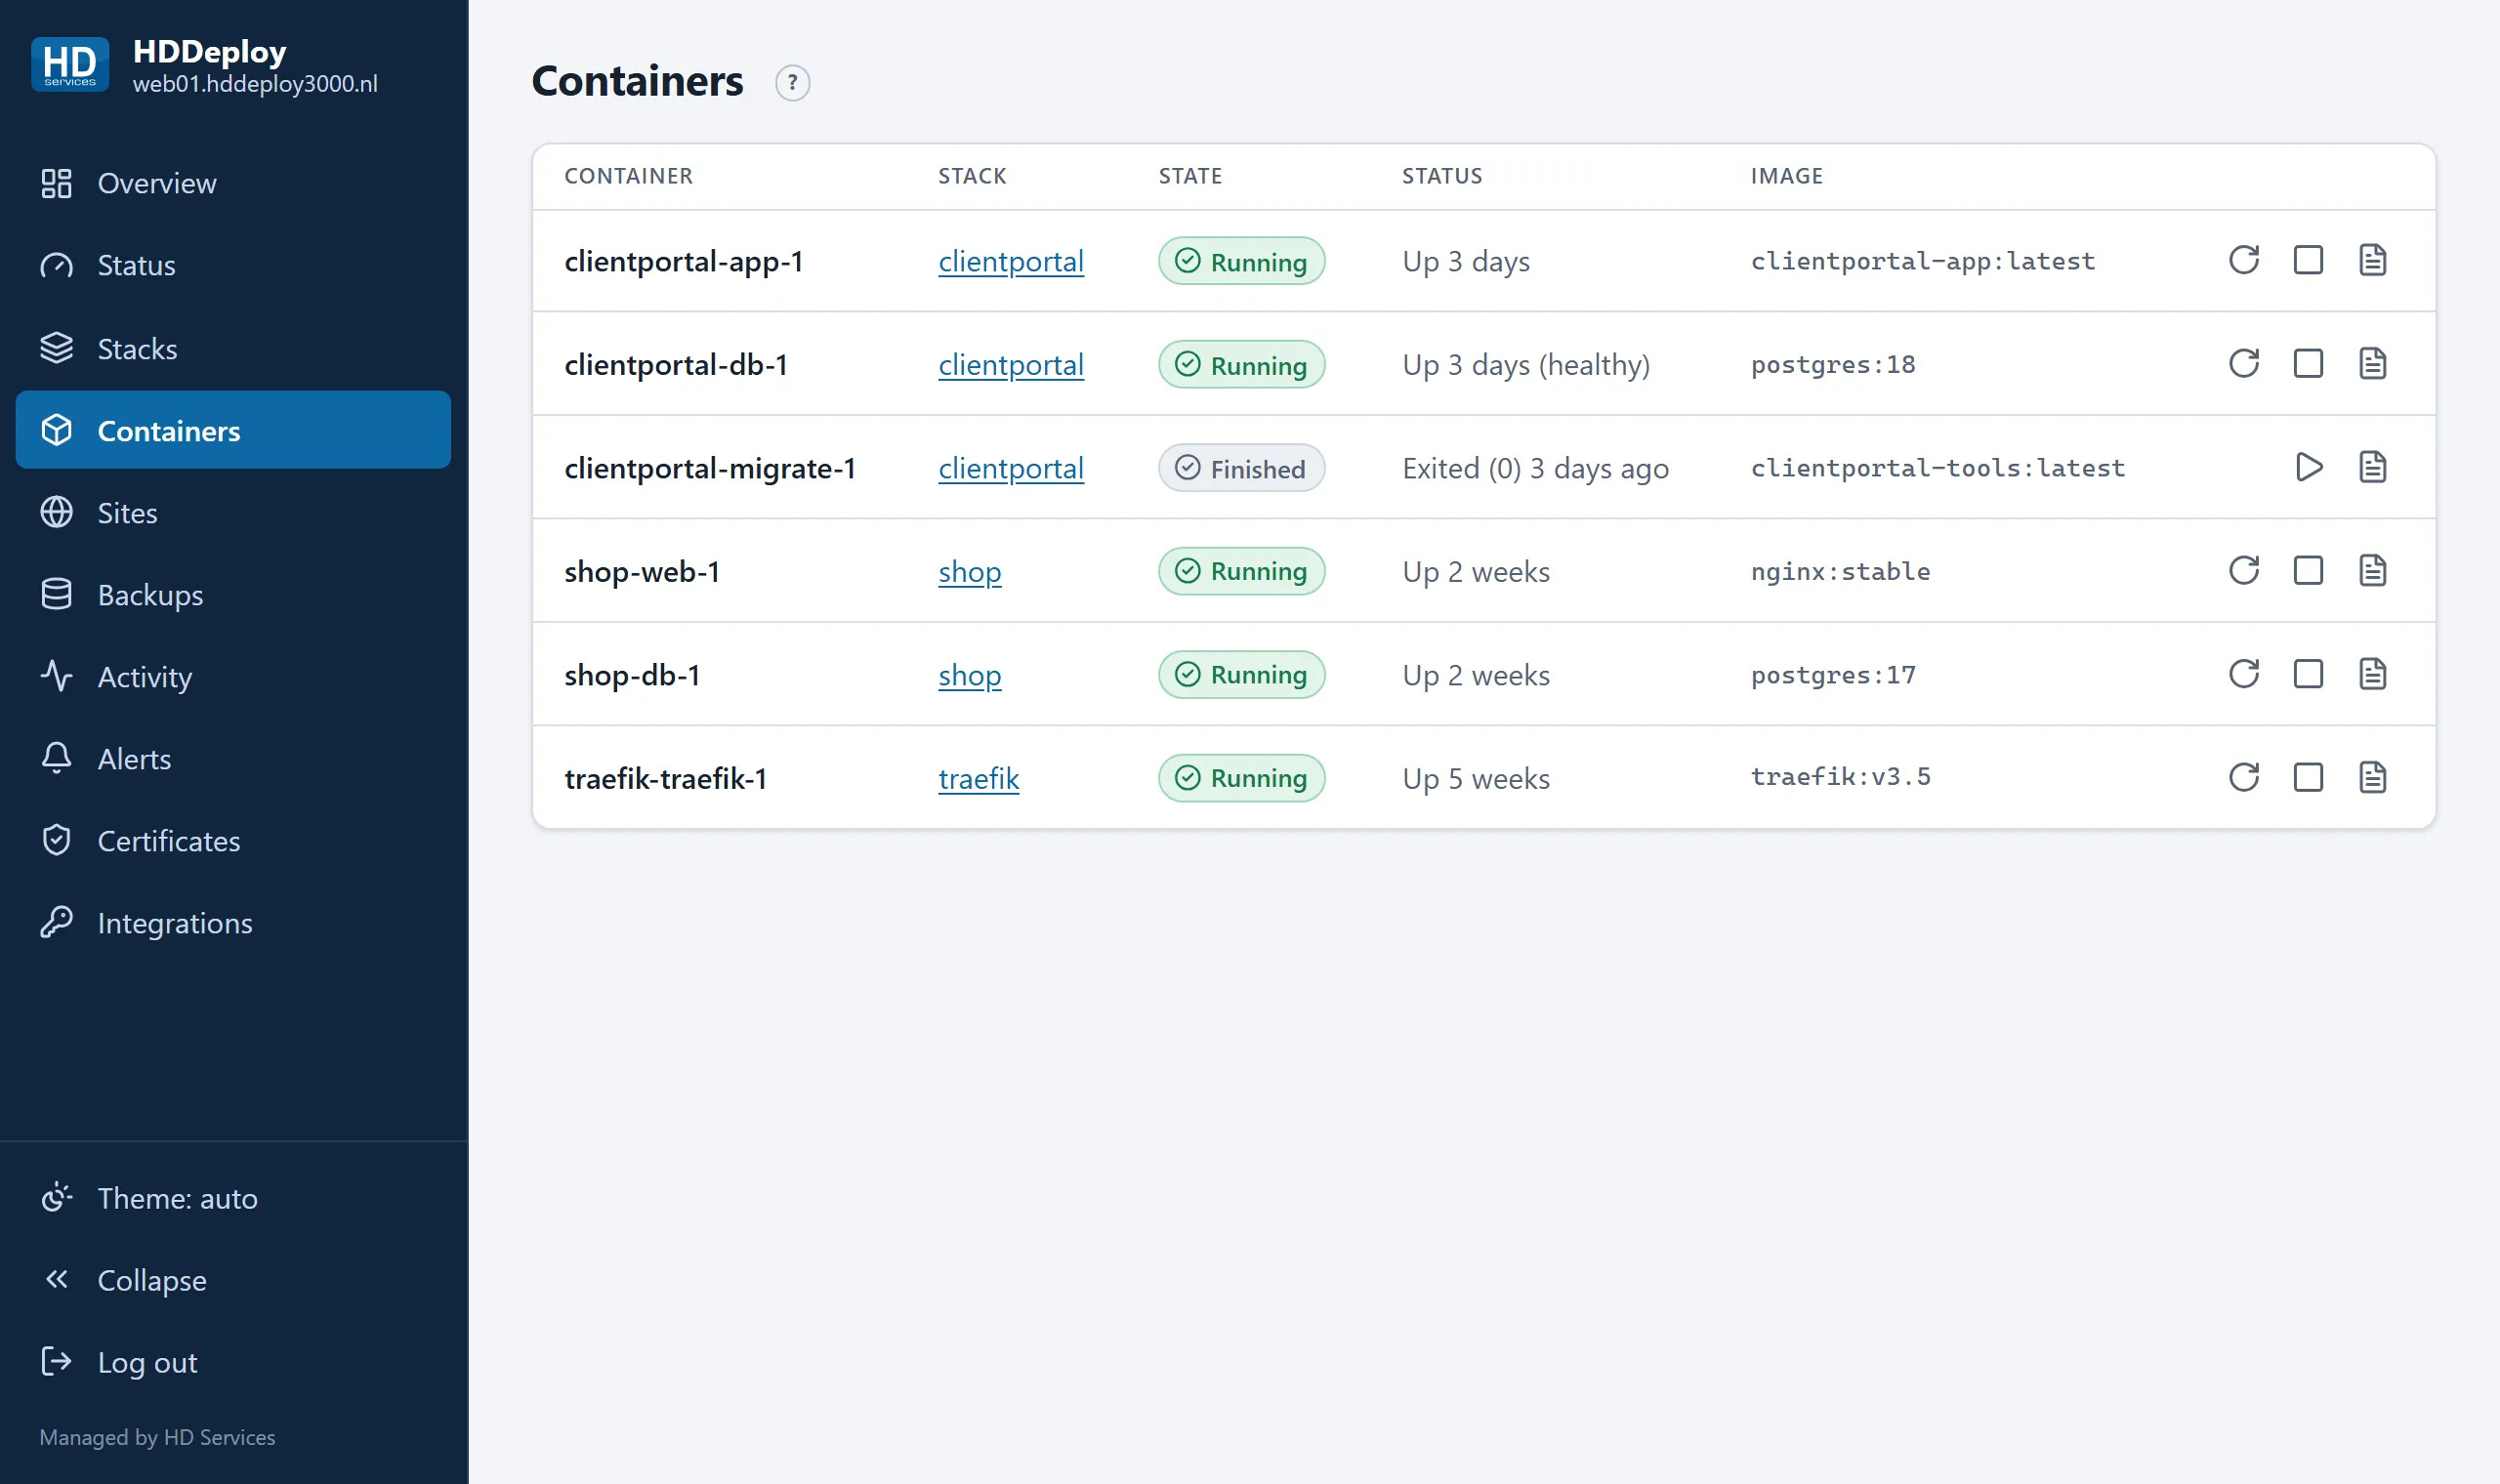Click the traefik:v3.5 image name
The width and height of the screenshot is (2500, 1484).
1840,777
